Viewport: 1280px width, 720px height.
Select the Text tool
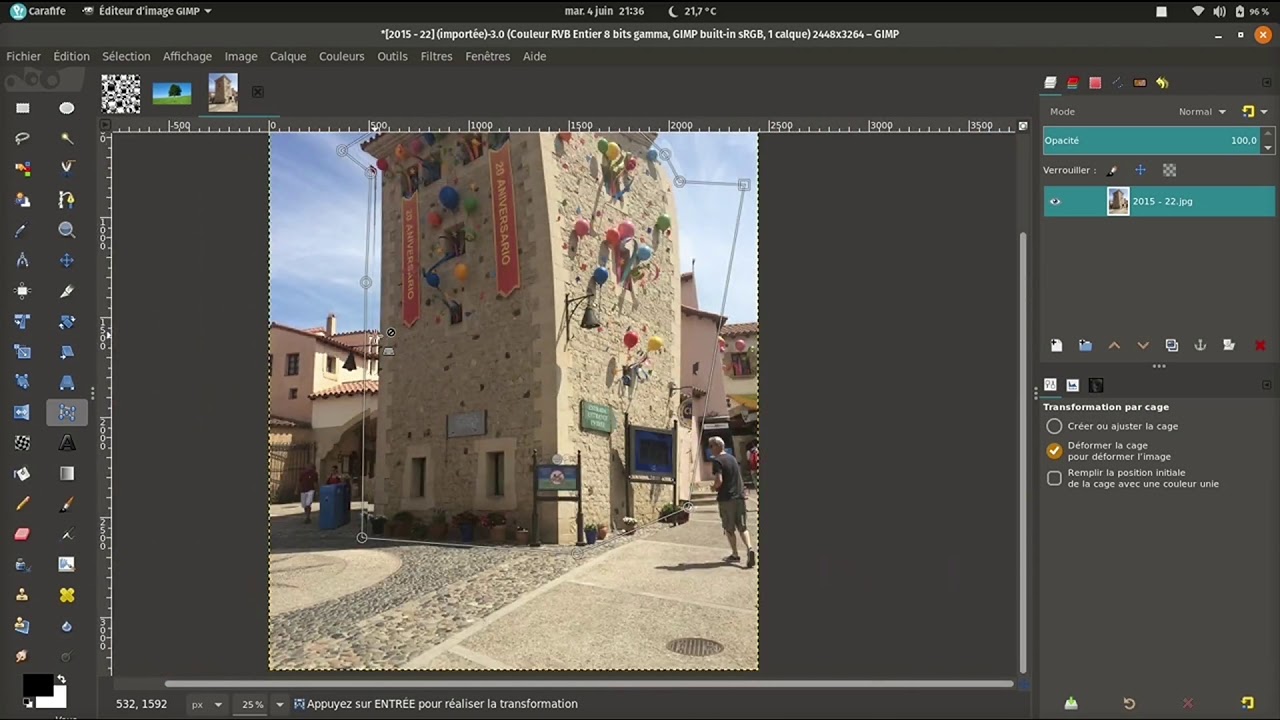click(67, 443)
